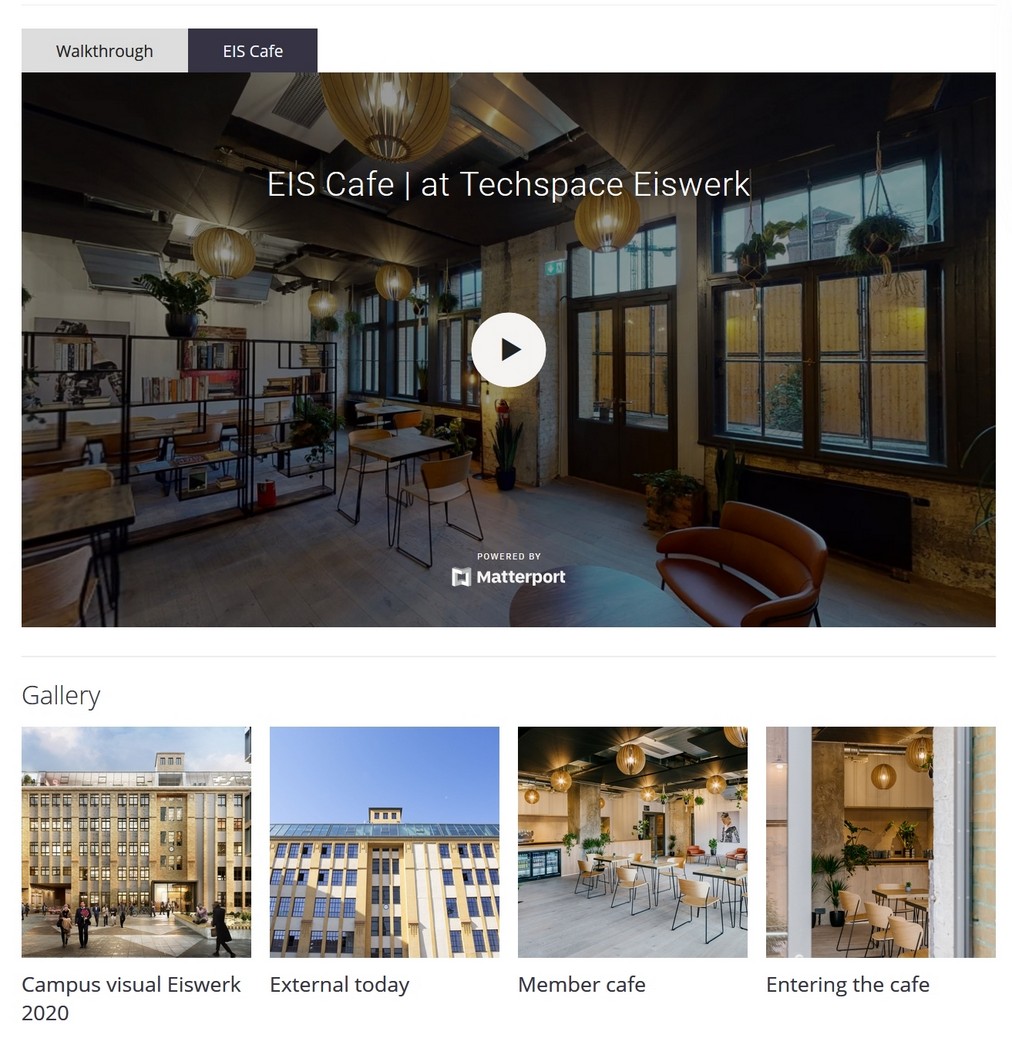View the Member cafe gallery photo

coord(633,841)
